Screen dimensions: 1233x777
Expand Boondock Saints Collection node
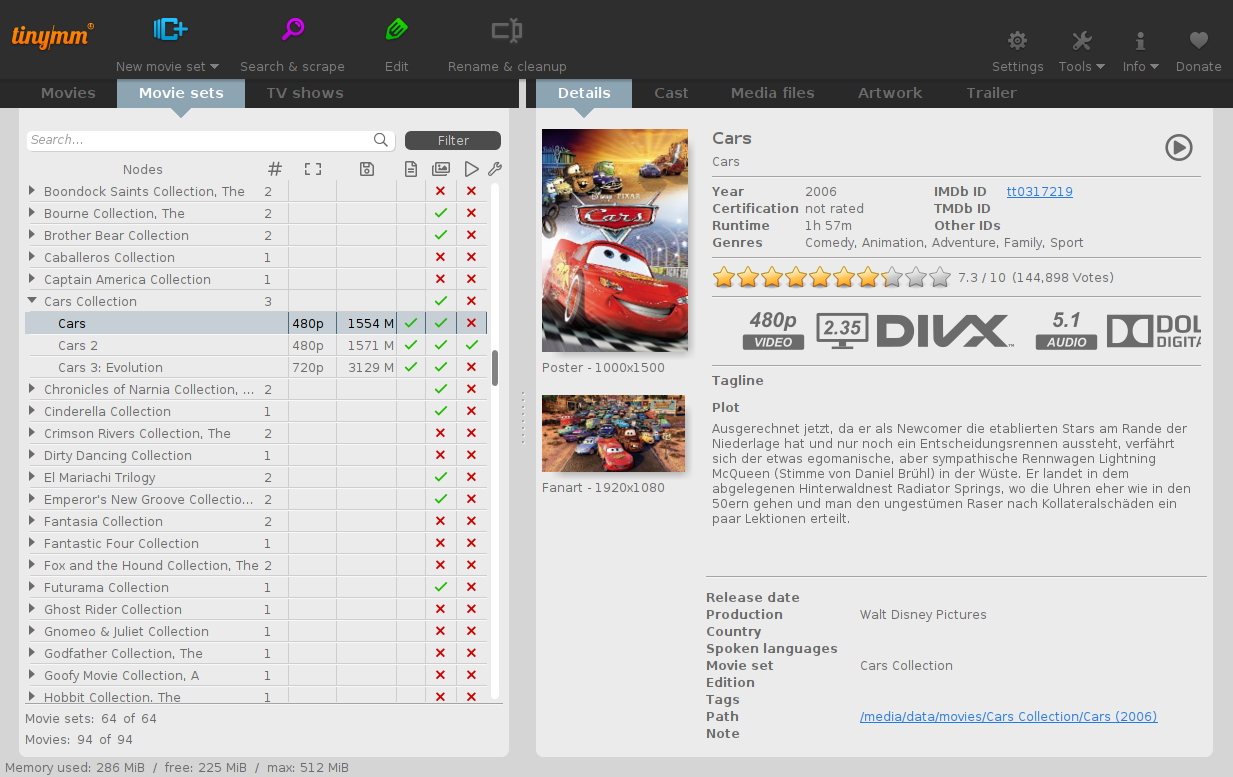coord(32,191)
